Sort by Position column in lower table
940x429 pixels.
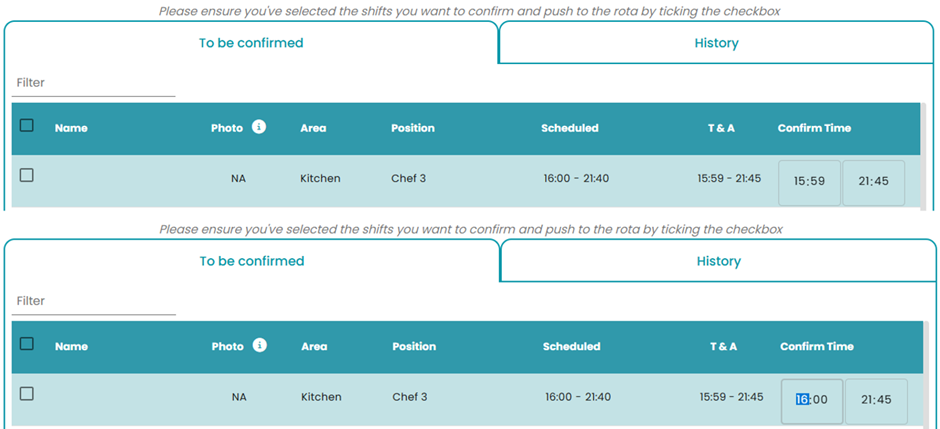[x=414, y=346]
